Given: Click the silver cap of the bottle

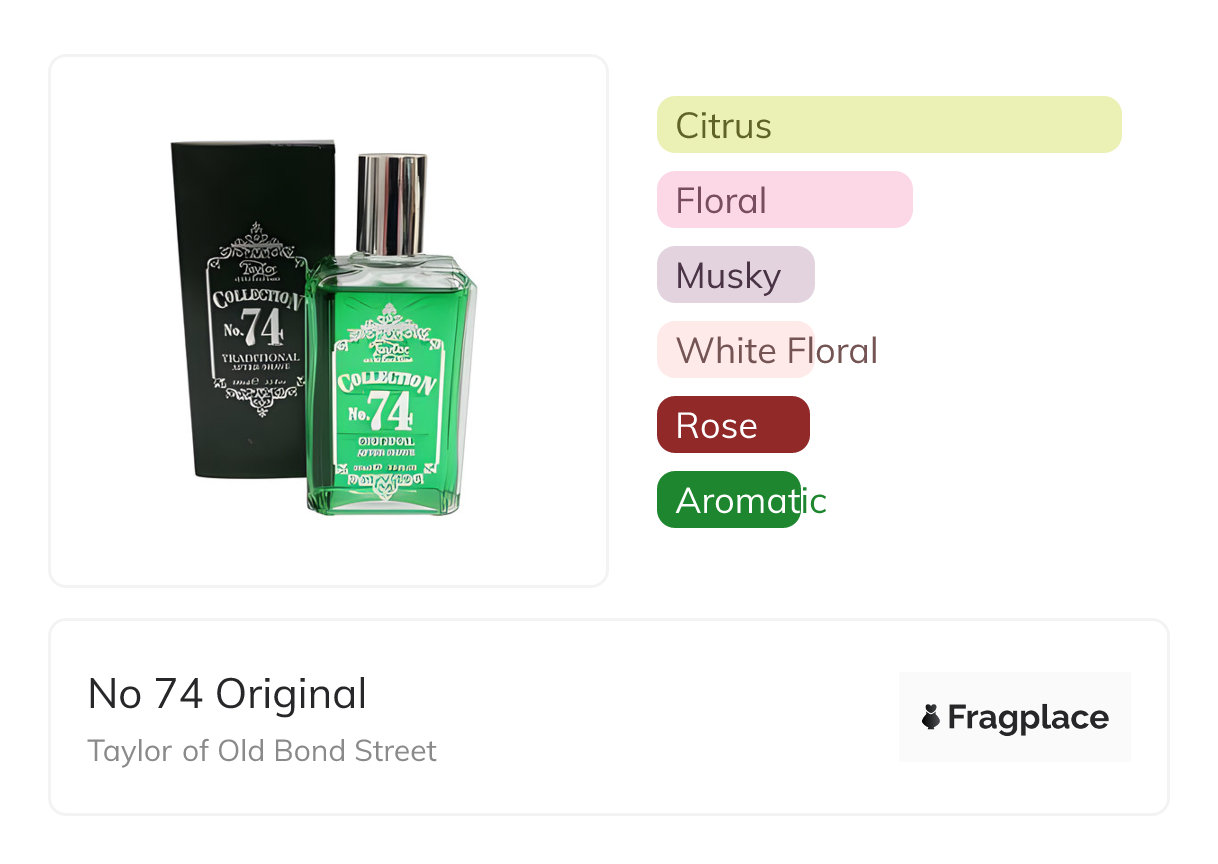Looking at the screenshot, I should pyautogui.click(x=392, y=203).
